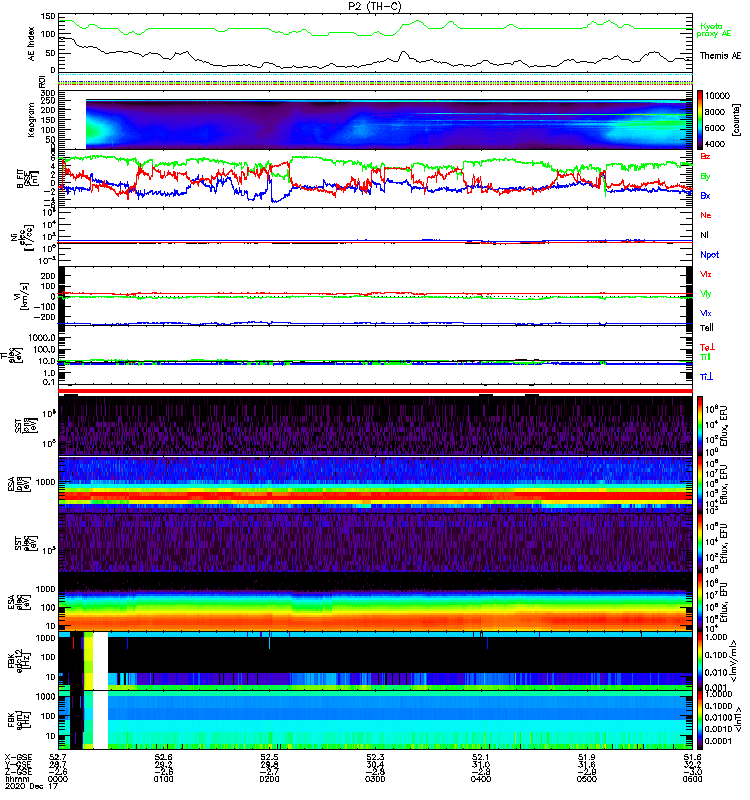Click the '0100' time tick label
Viewport: 750px width, 800px height.
coord(163,779)
